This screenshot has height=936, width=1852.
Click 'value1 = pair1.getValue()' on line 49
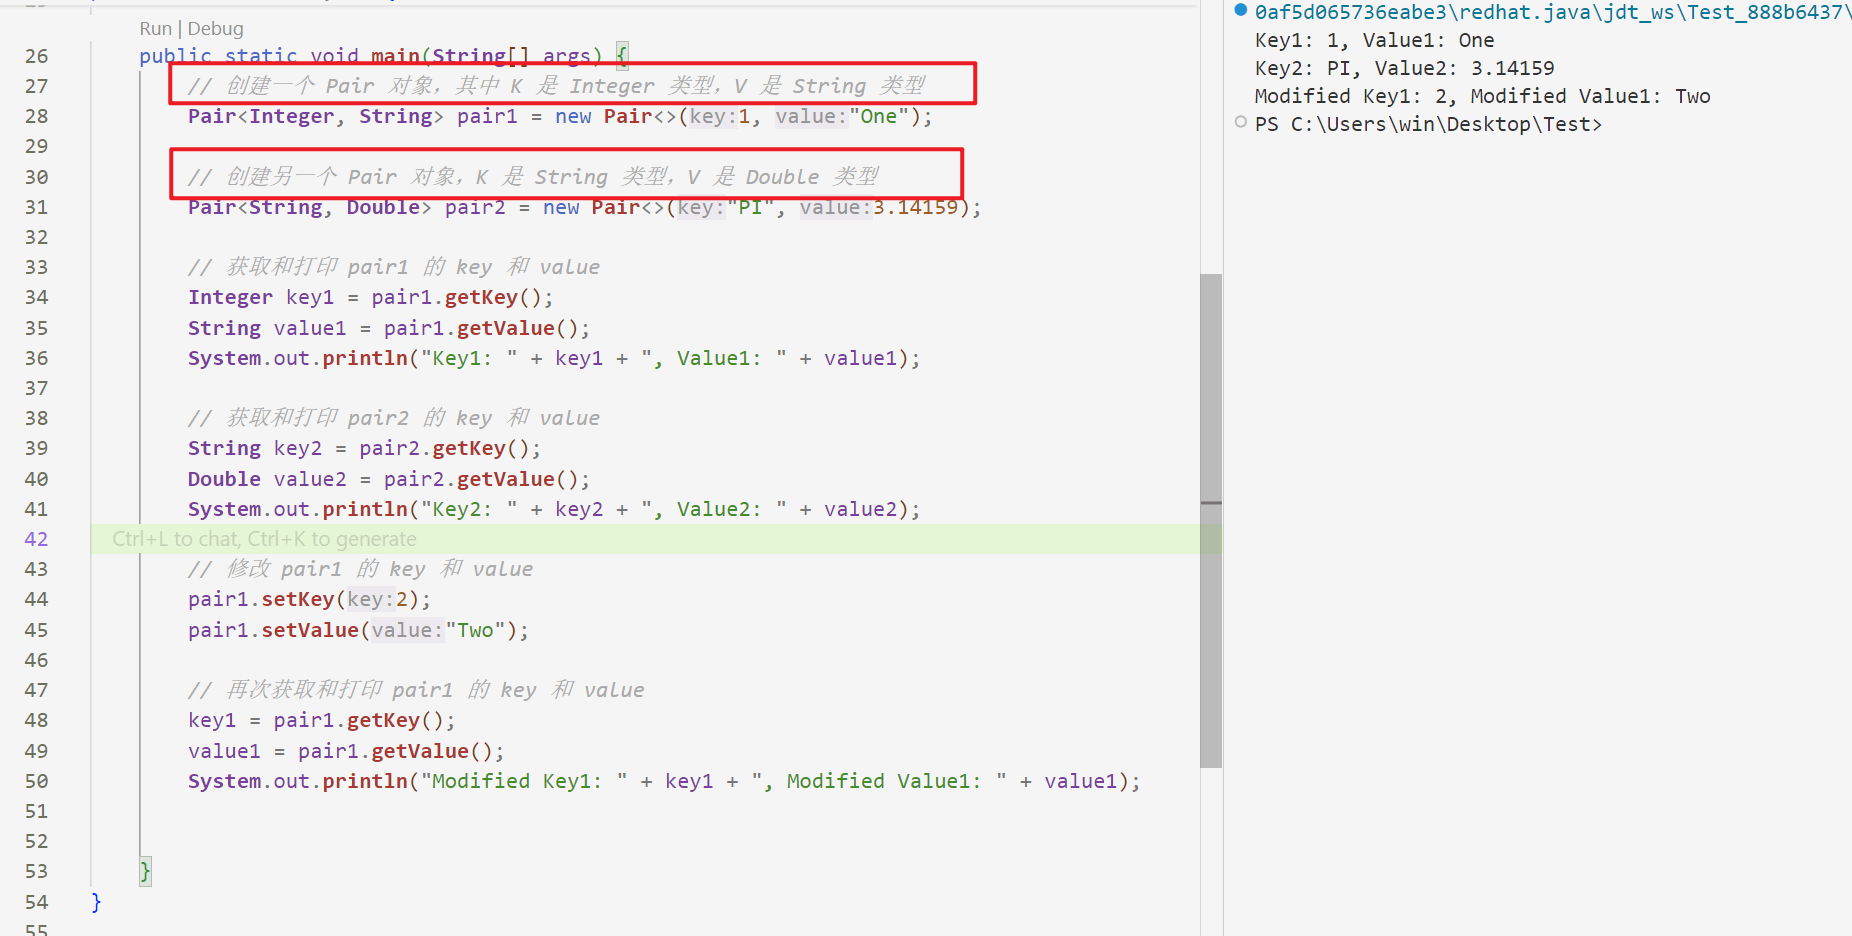pos(346,752)
